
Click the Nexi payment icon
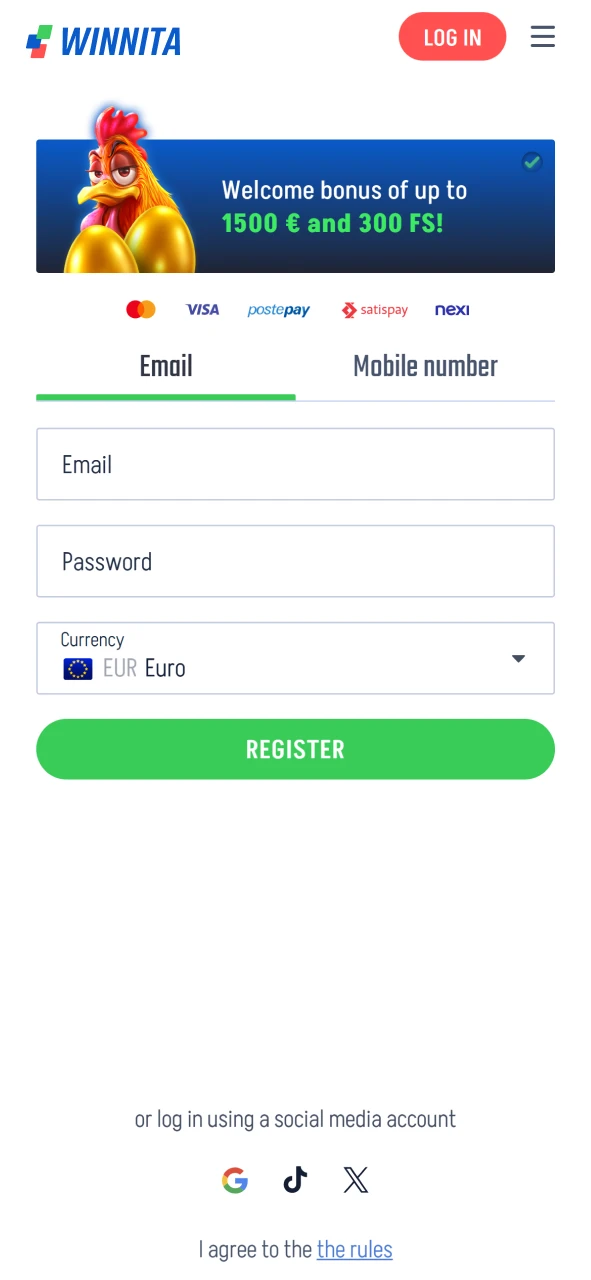click(x=452, y=309)
